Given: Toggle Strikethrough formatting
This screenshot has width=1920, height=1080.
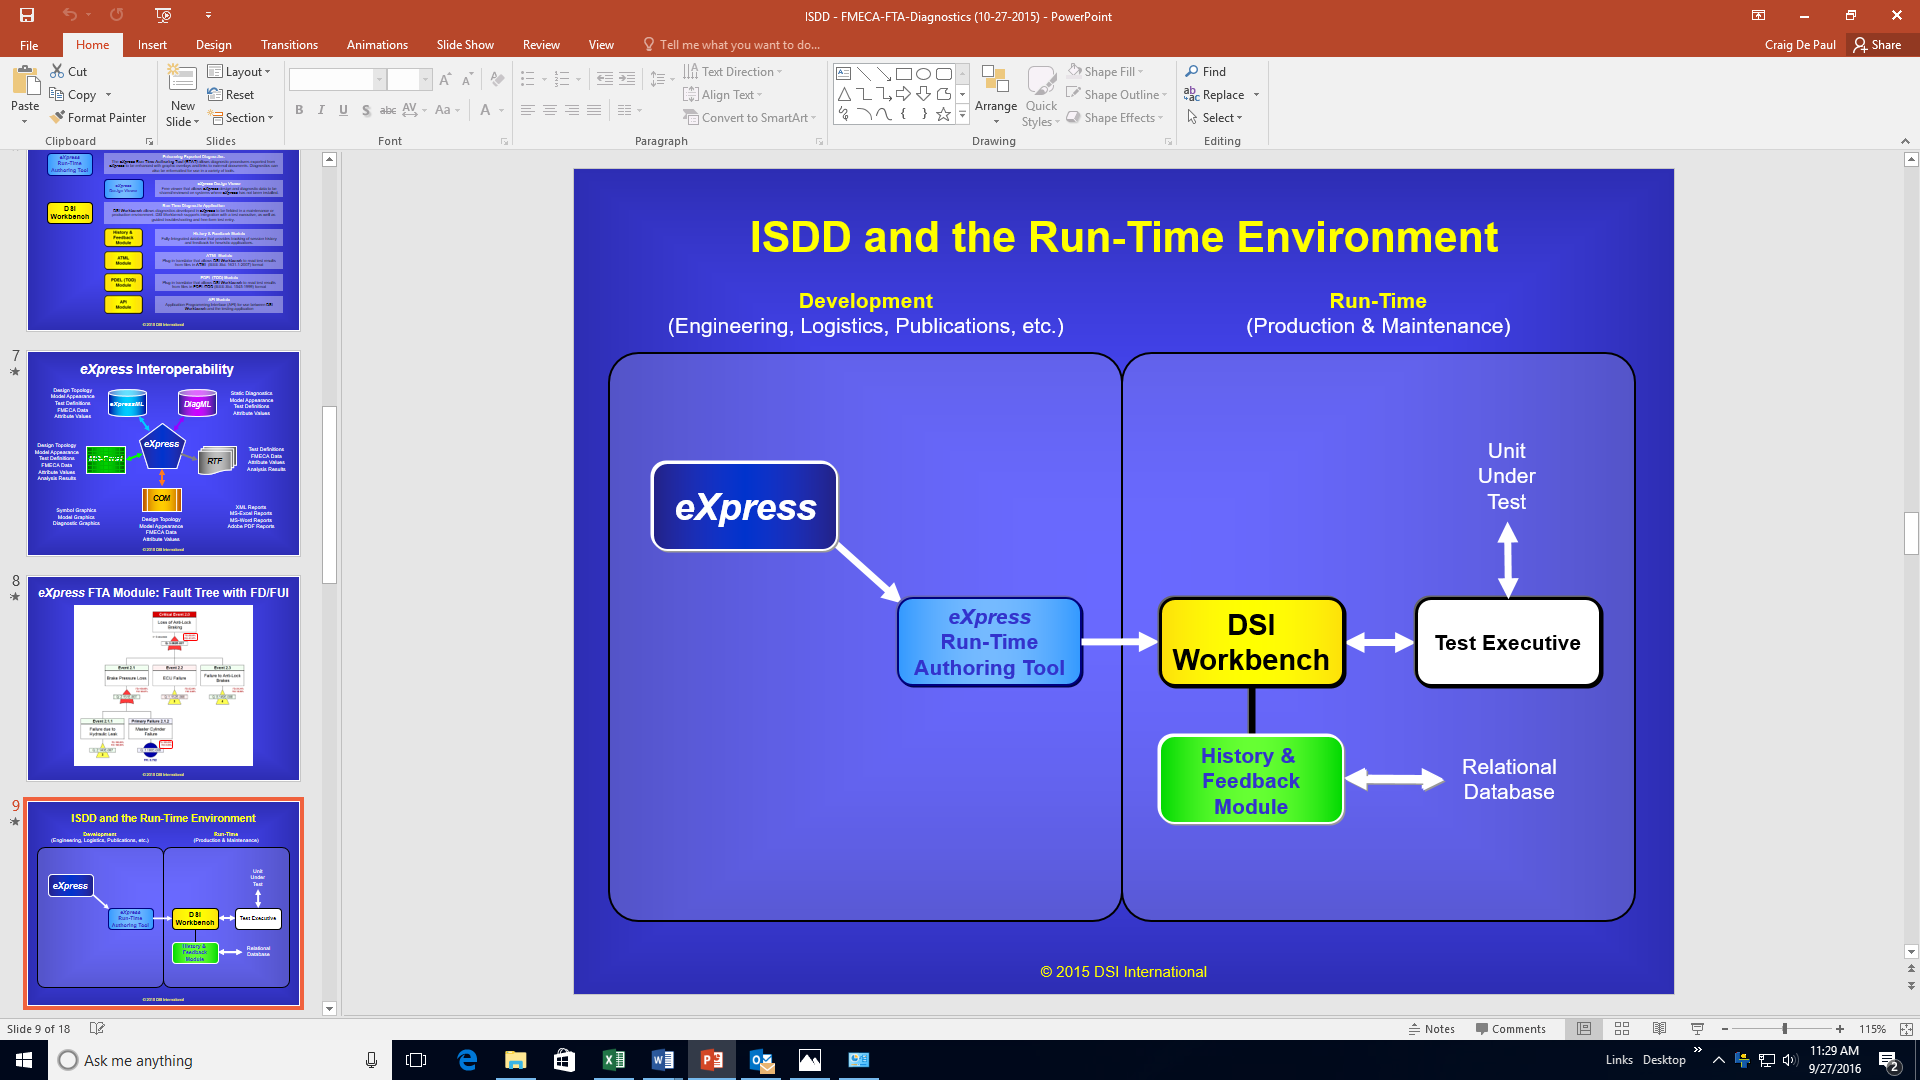Looking at the screenshot, I should click(388, 110).
